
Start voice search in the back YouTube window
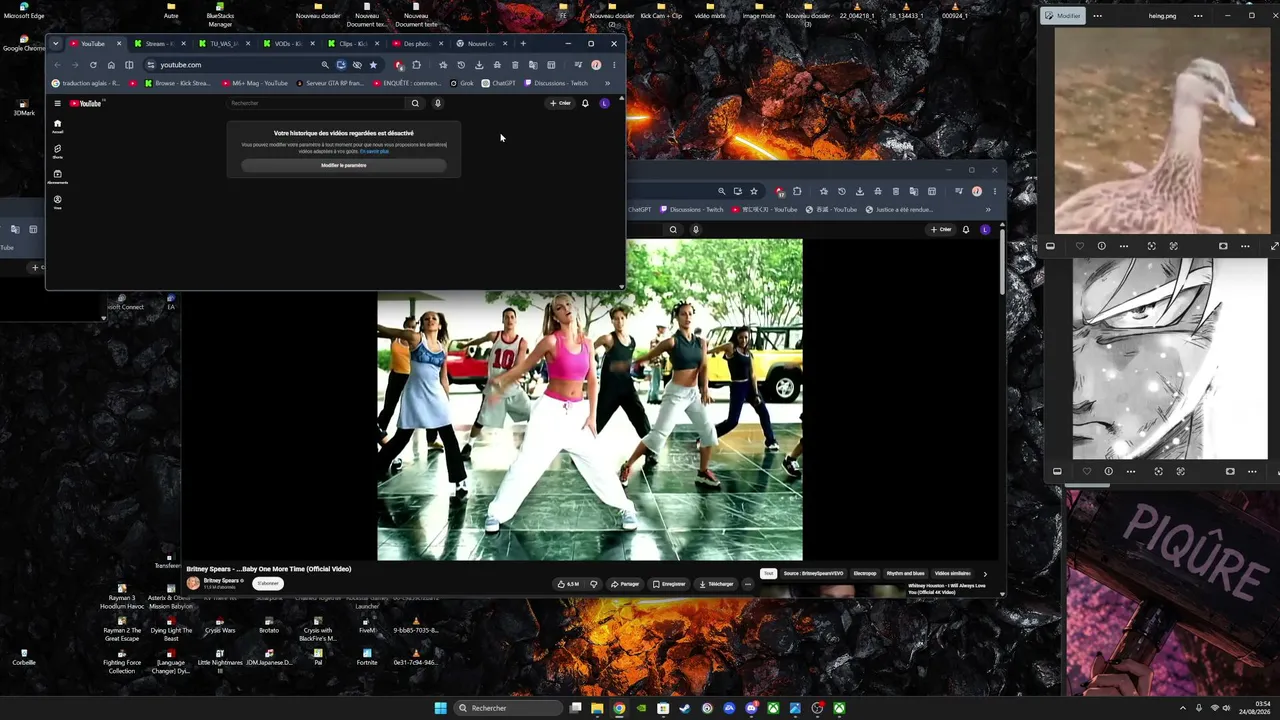click(696, 230)
